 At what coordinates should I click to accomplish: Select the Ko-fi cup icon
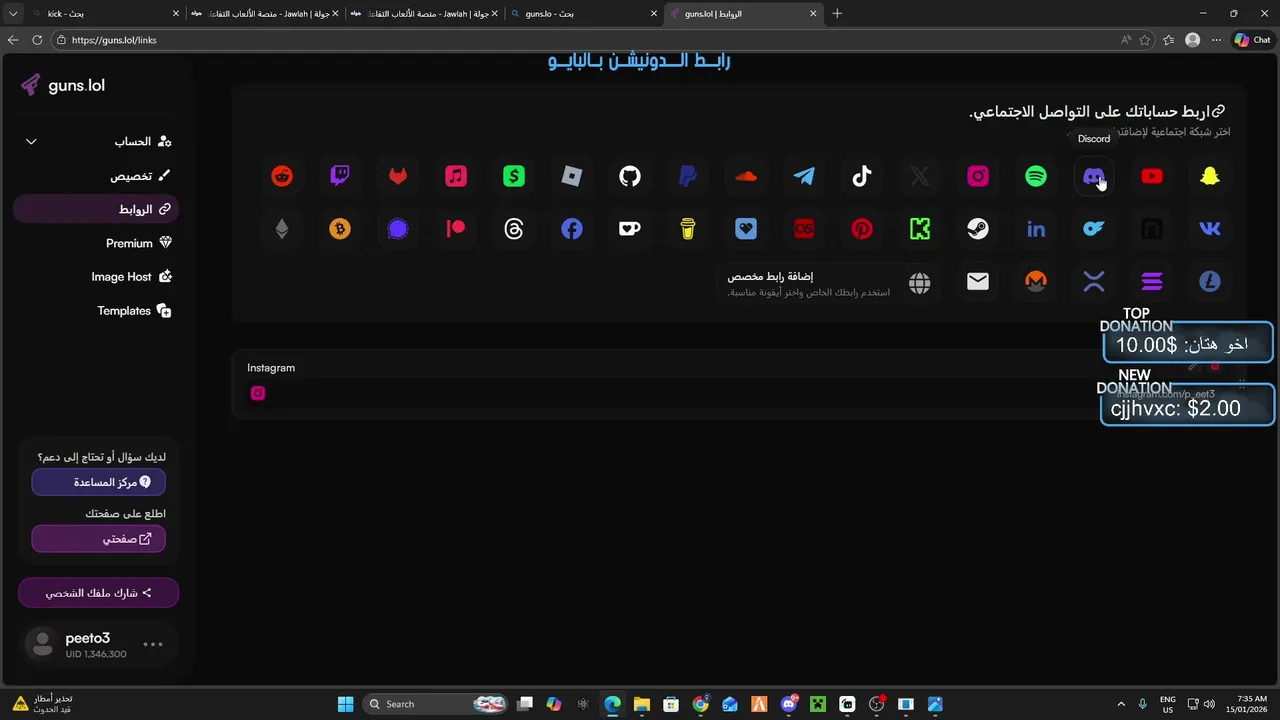[x=630, y=230]
